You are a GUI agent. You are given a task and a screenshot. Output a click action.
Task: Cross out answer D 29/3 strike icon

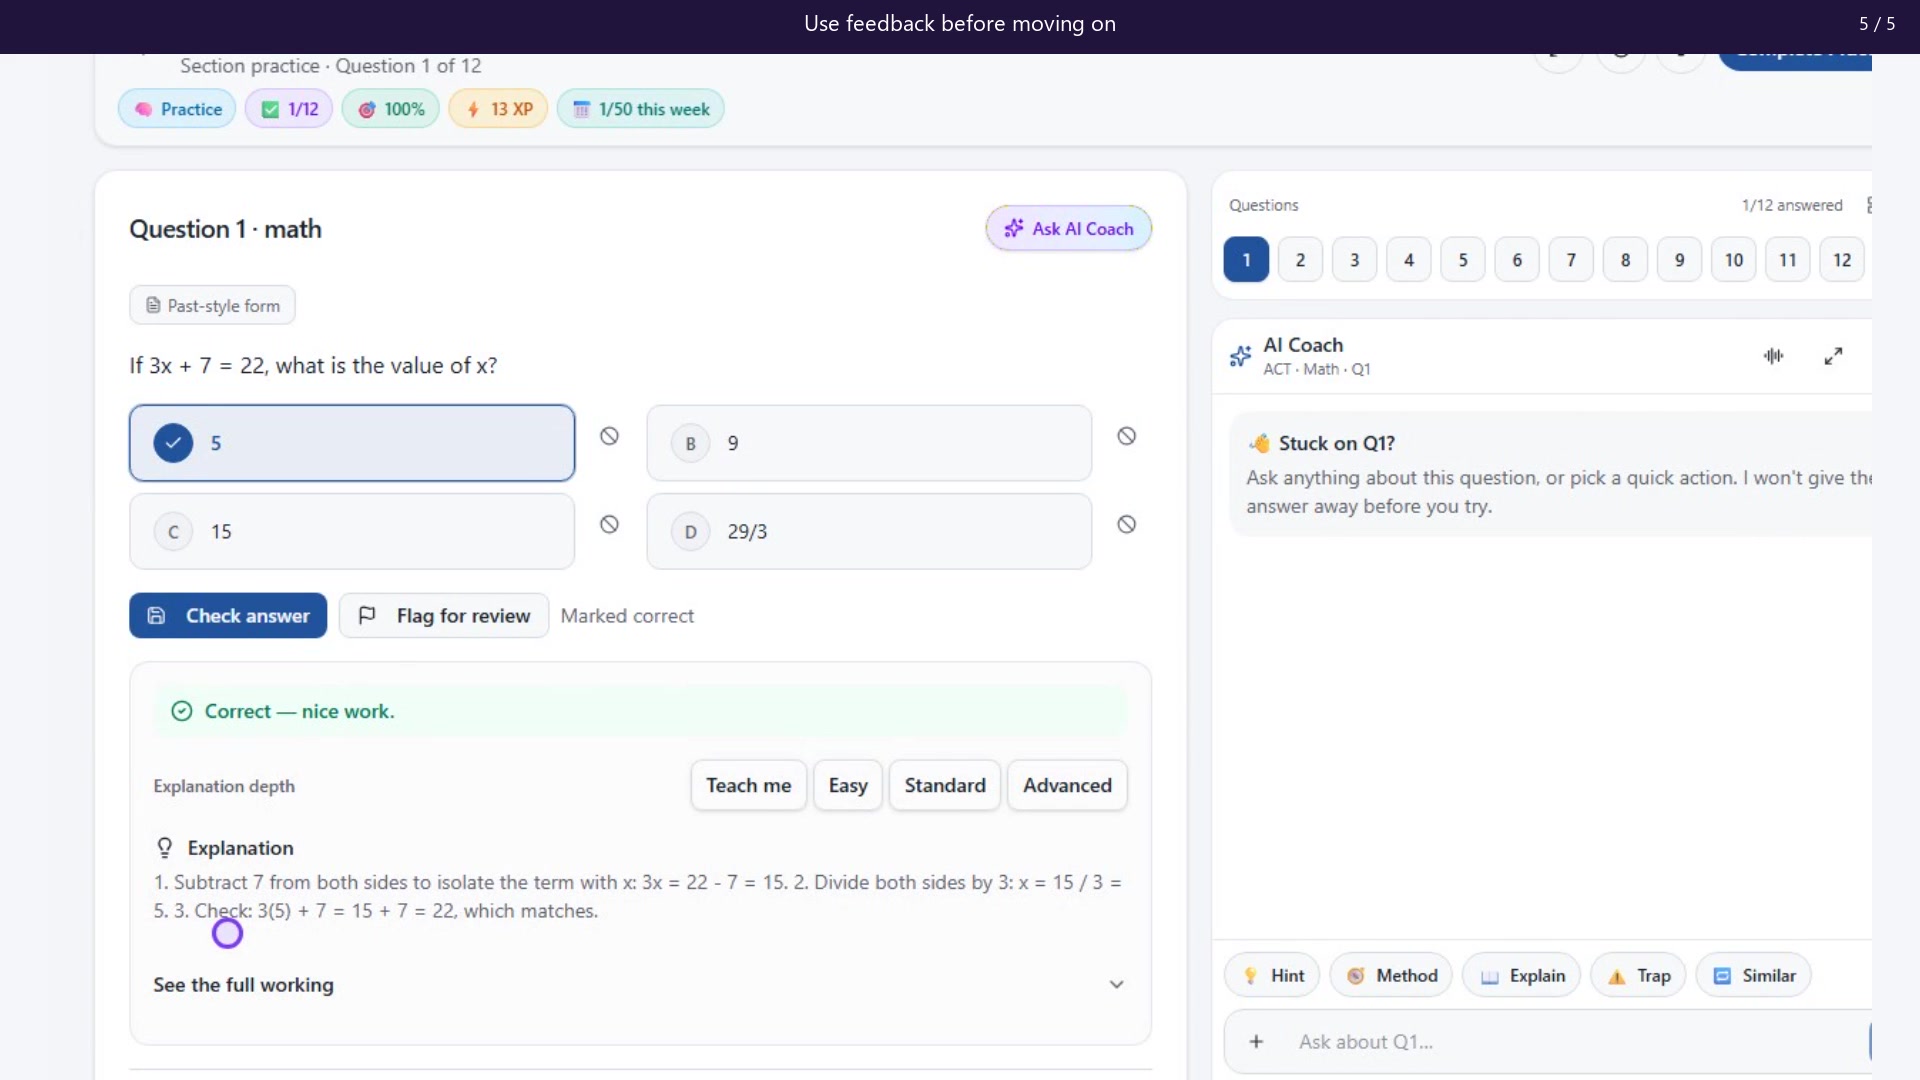click(x=1126, y=524)
